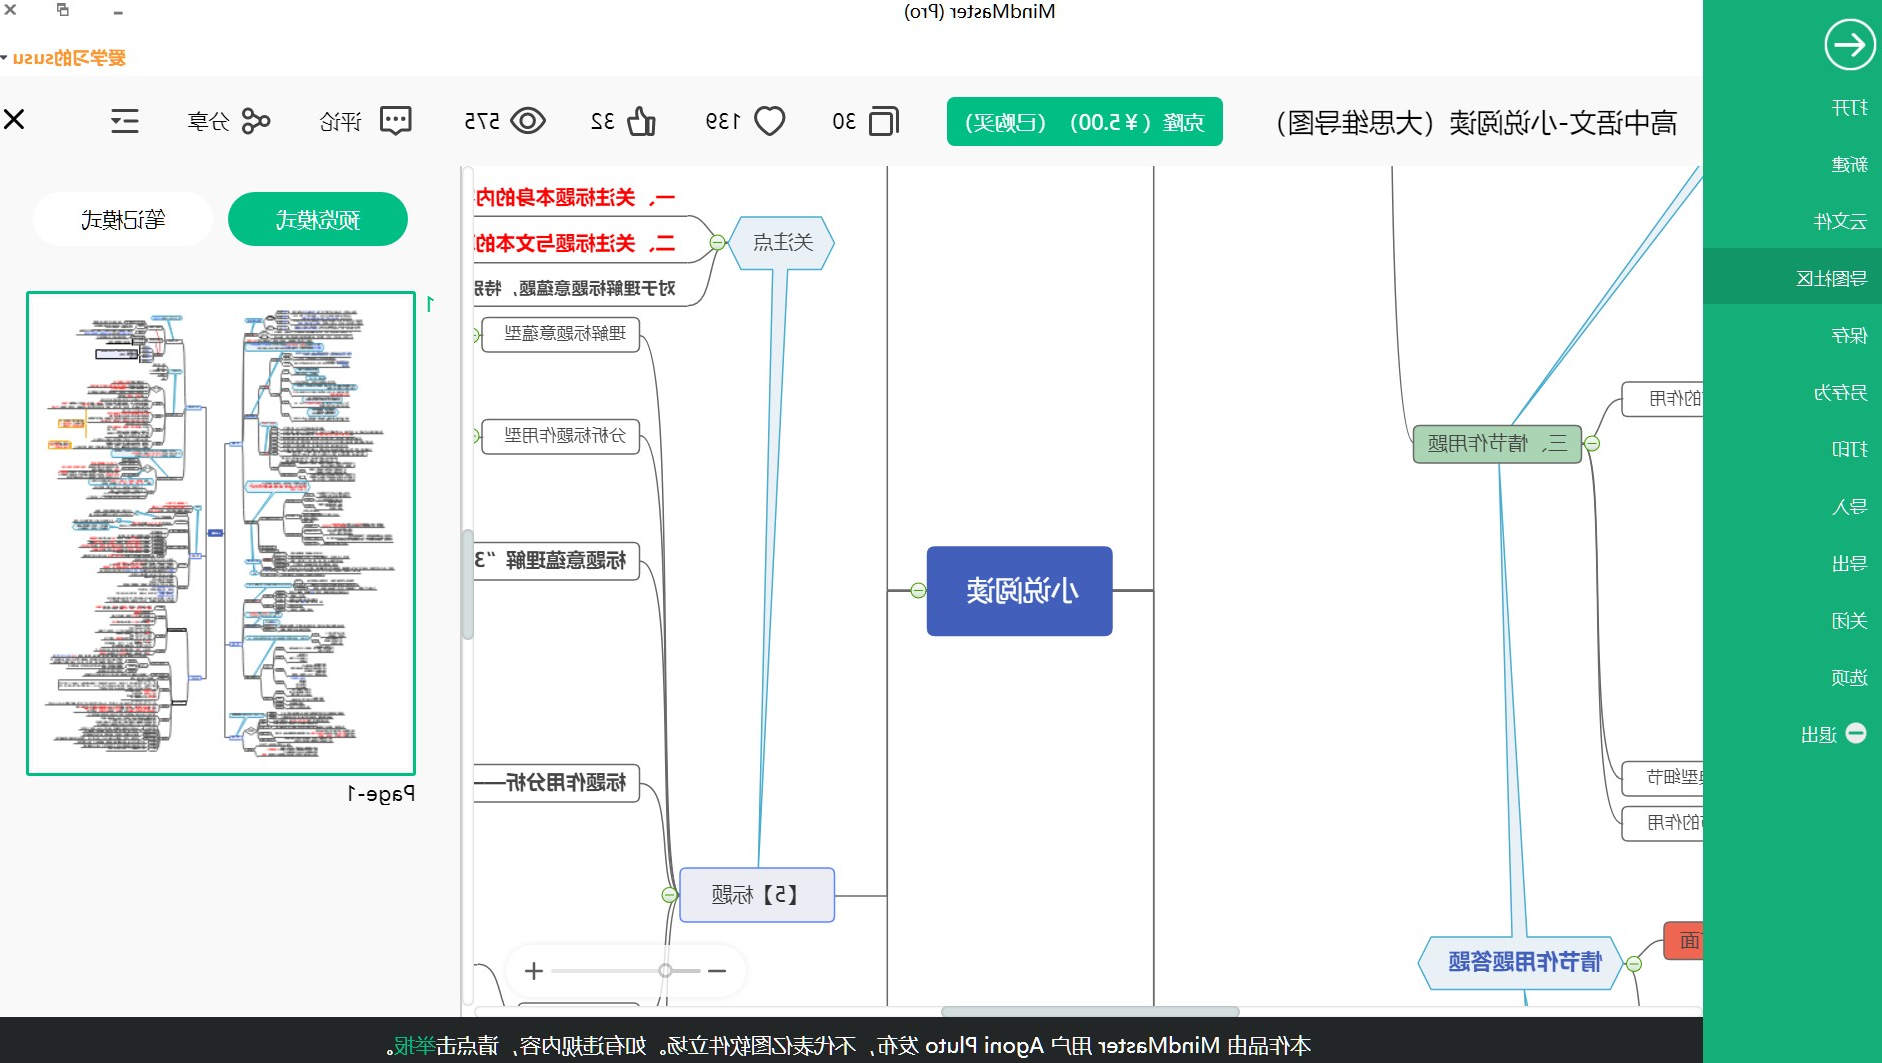Select the green 三、情节作用题 node
1882x1063 pixels.
click(x=1497, y=444)
